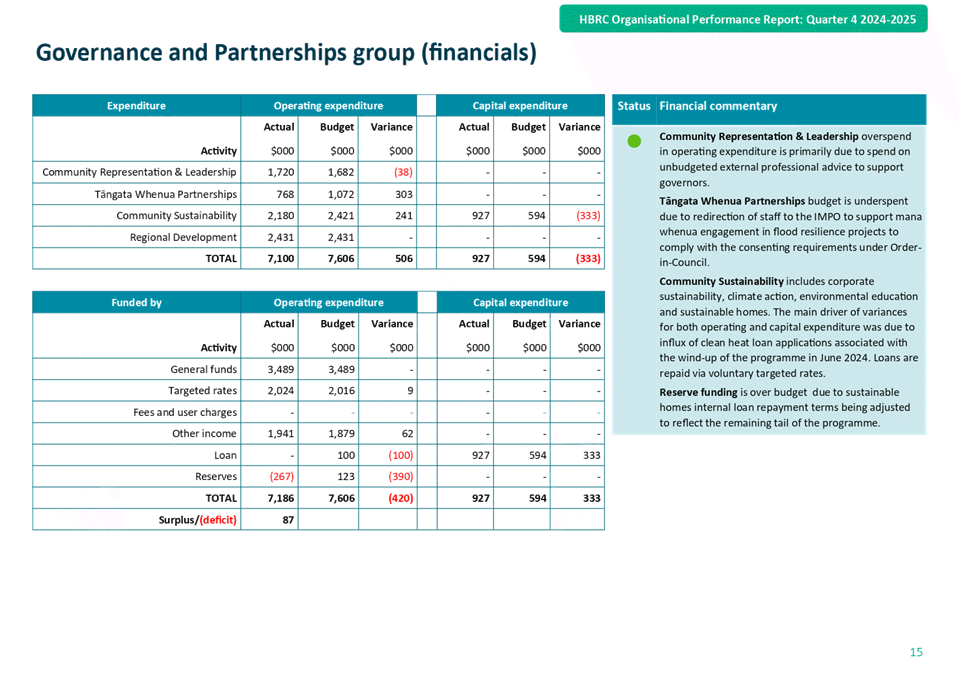The height and width of the screenshot is (673, 959).
Task: Click the bold Tāngata Whenua Partnerships commentary heading
Action: click(732, 201)
